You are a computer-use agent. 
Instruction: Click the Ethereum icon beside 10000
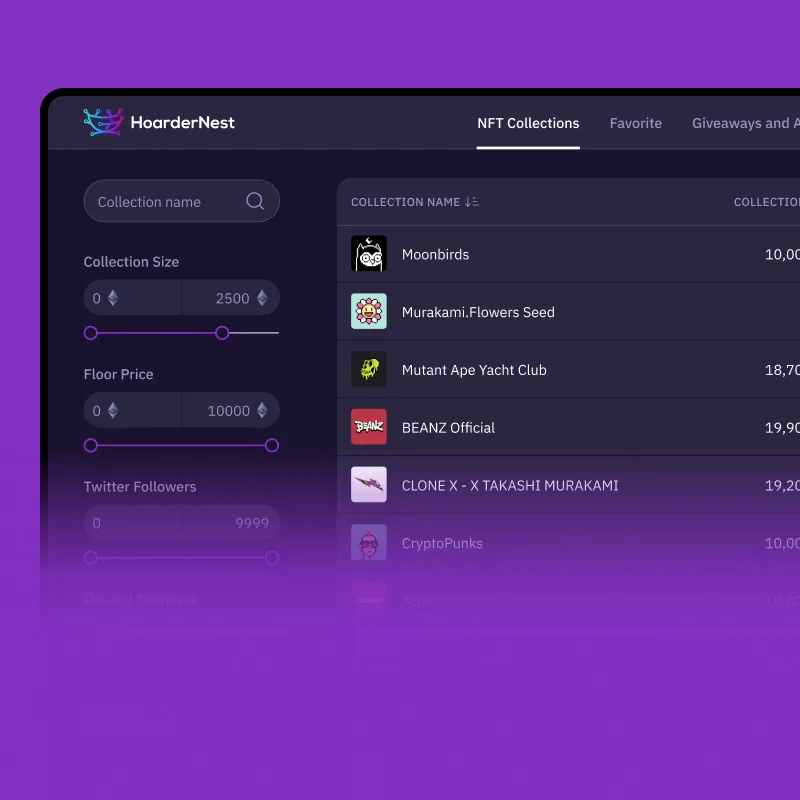262,410
